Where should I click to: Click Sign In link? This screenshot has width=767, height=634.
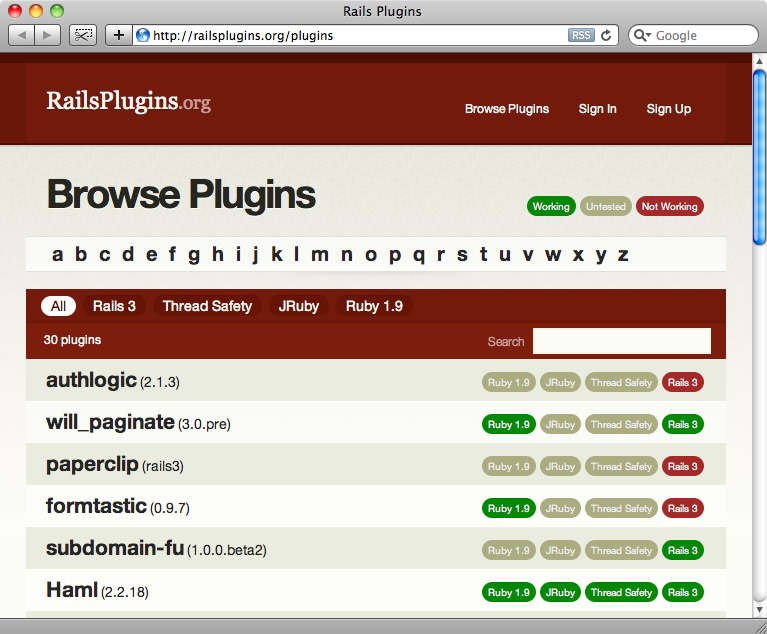point(597,109)
